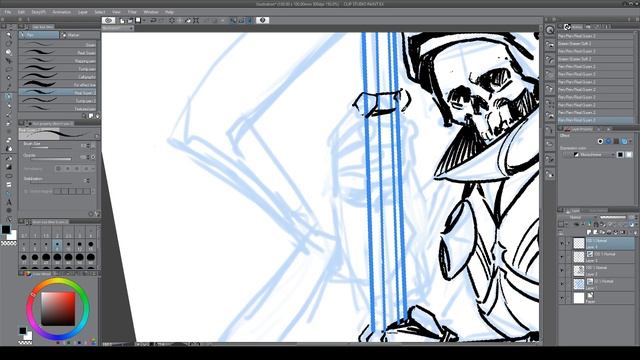Hide Layer 1 with its eye icon
Image resolution: width=640 pixels, height=360 pixels.
(562, 284)
